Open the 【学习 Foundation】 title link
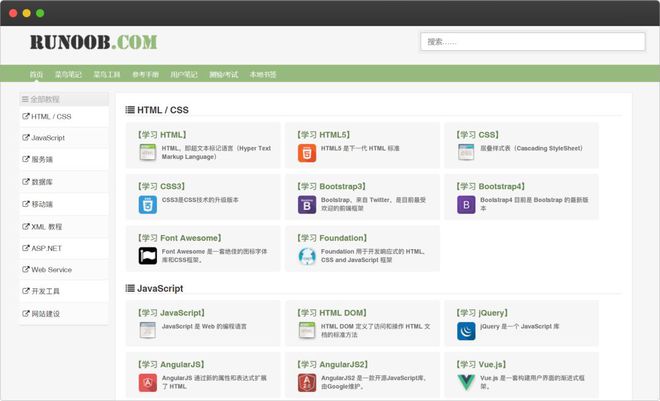Image resolution: width=660 pixels, height=401 pixels. [x=332, y=238]
